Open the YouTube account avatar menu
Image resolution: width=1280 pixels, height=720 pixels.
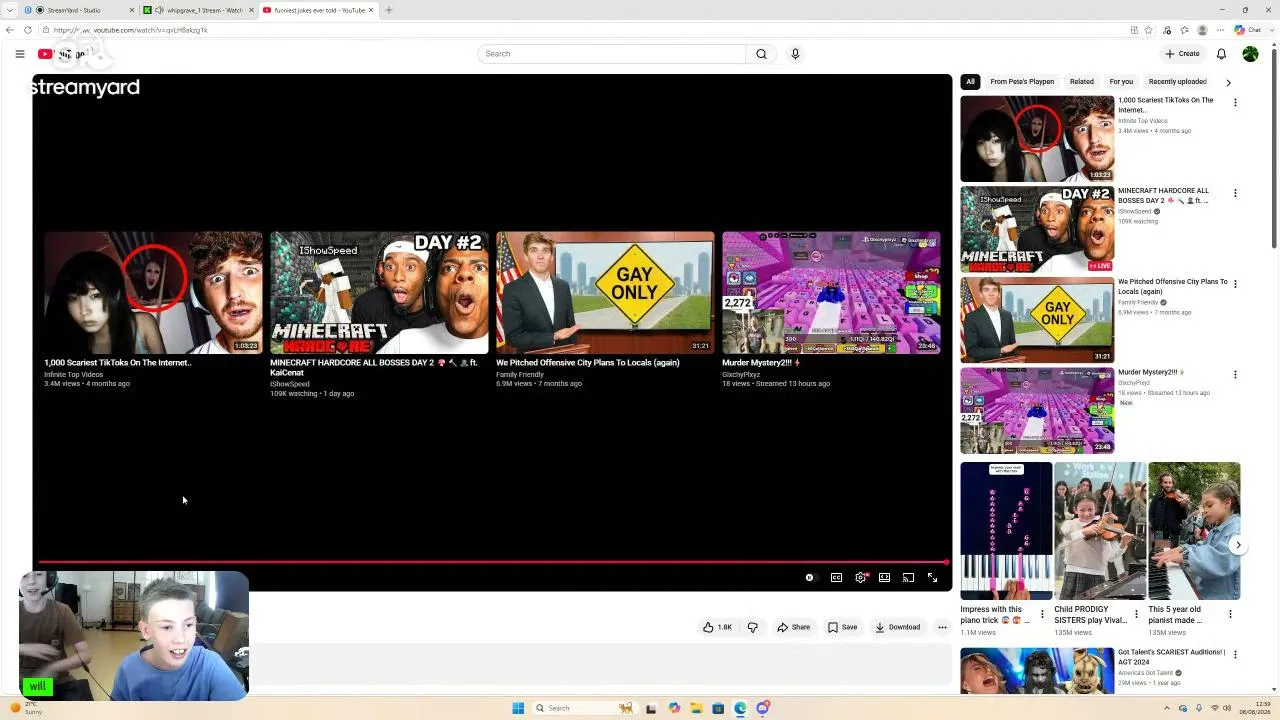point(1250,54)
